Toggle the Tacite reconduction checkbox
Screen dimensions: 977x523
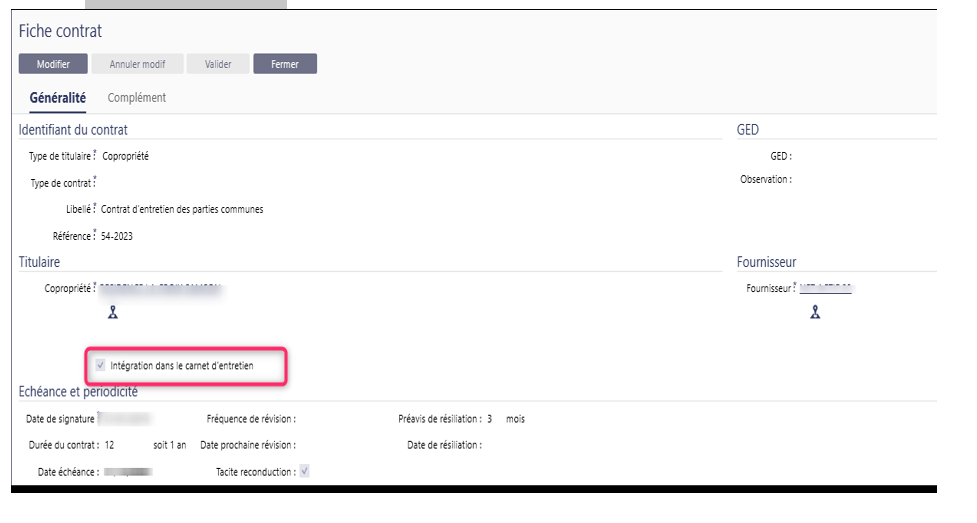pos(305,471)
